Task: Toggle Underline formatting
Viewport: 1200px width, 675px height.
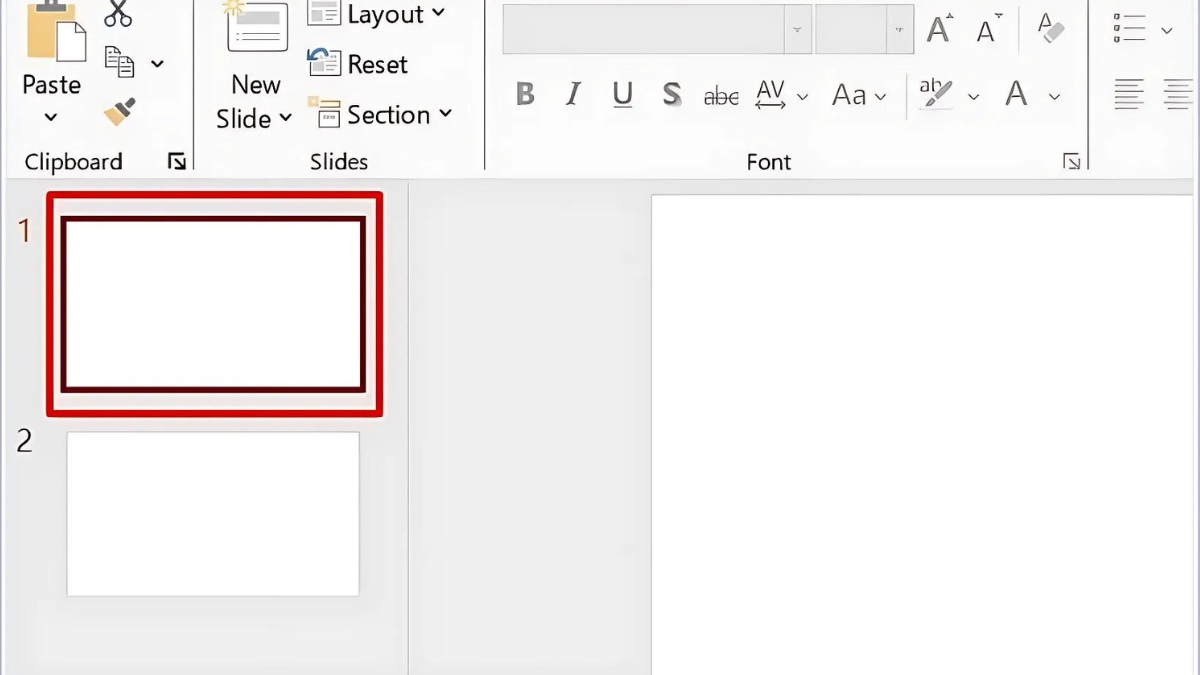Action: pos(622,95)
